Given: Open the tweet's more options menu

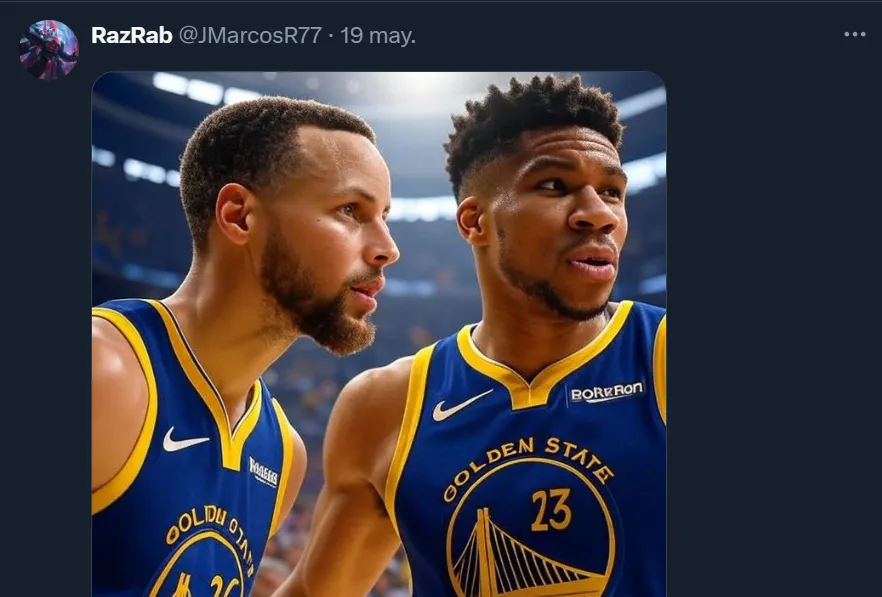Looking at the screenshot, I should click(854, 34).
